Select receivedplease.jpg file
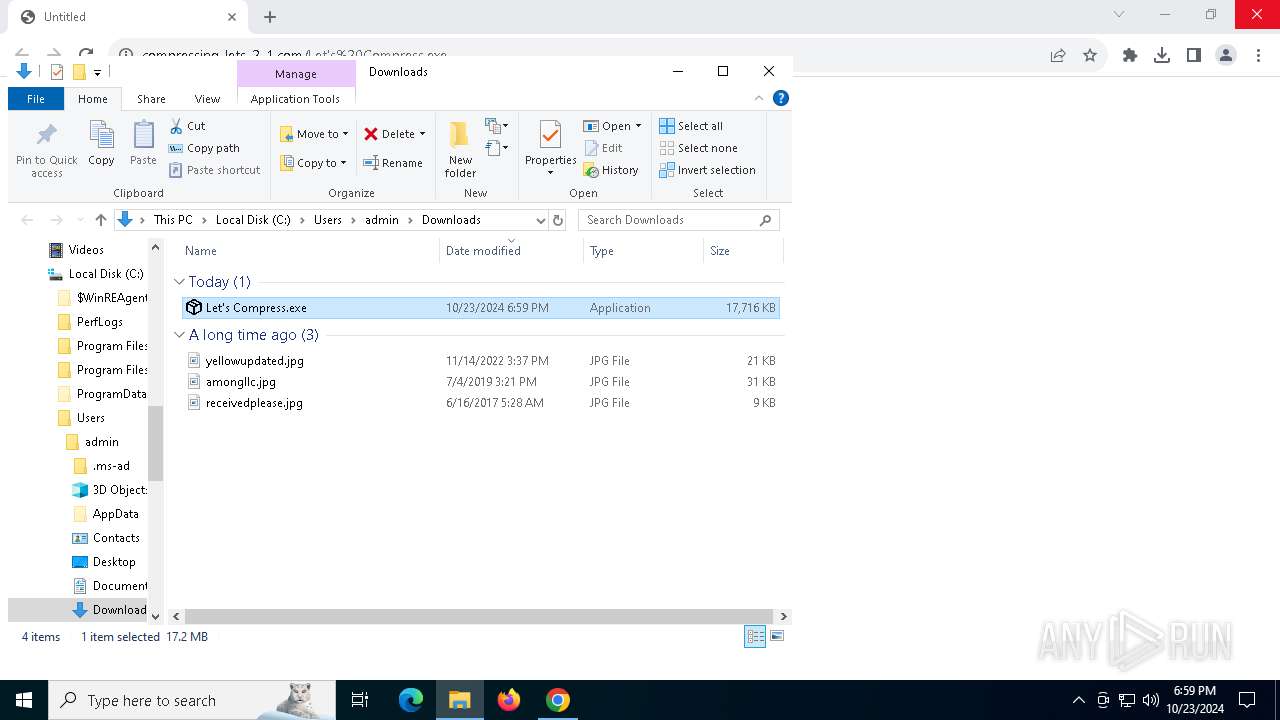Viewport: 1280px width, 720px height. click(x=481, y=403)
